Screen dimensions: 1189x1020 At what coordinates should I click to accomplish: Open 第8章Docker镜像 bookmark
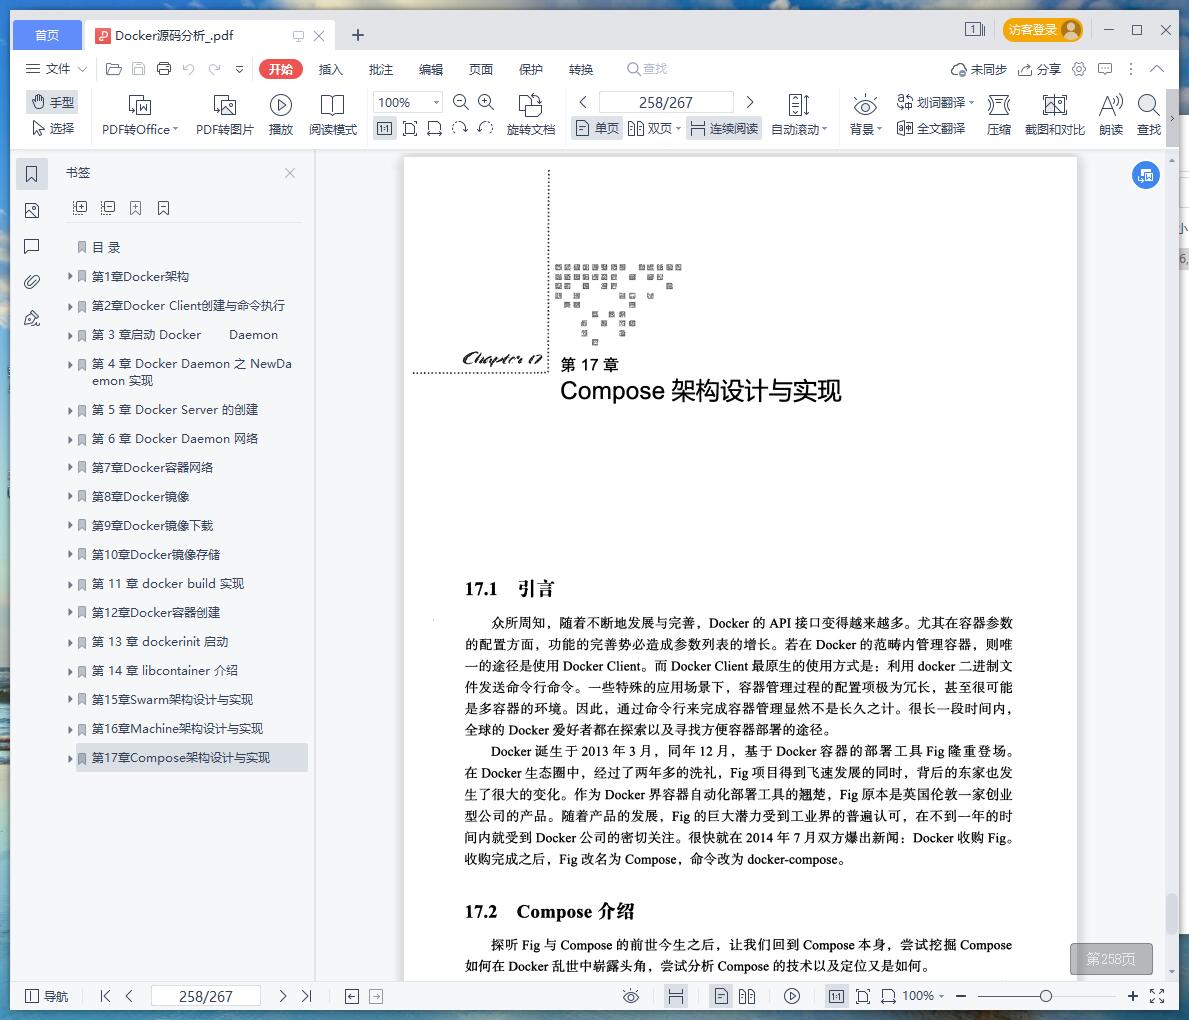click(140, 497)
